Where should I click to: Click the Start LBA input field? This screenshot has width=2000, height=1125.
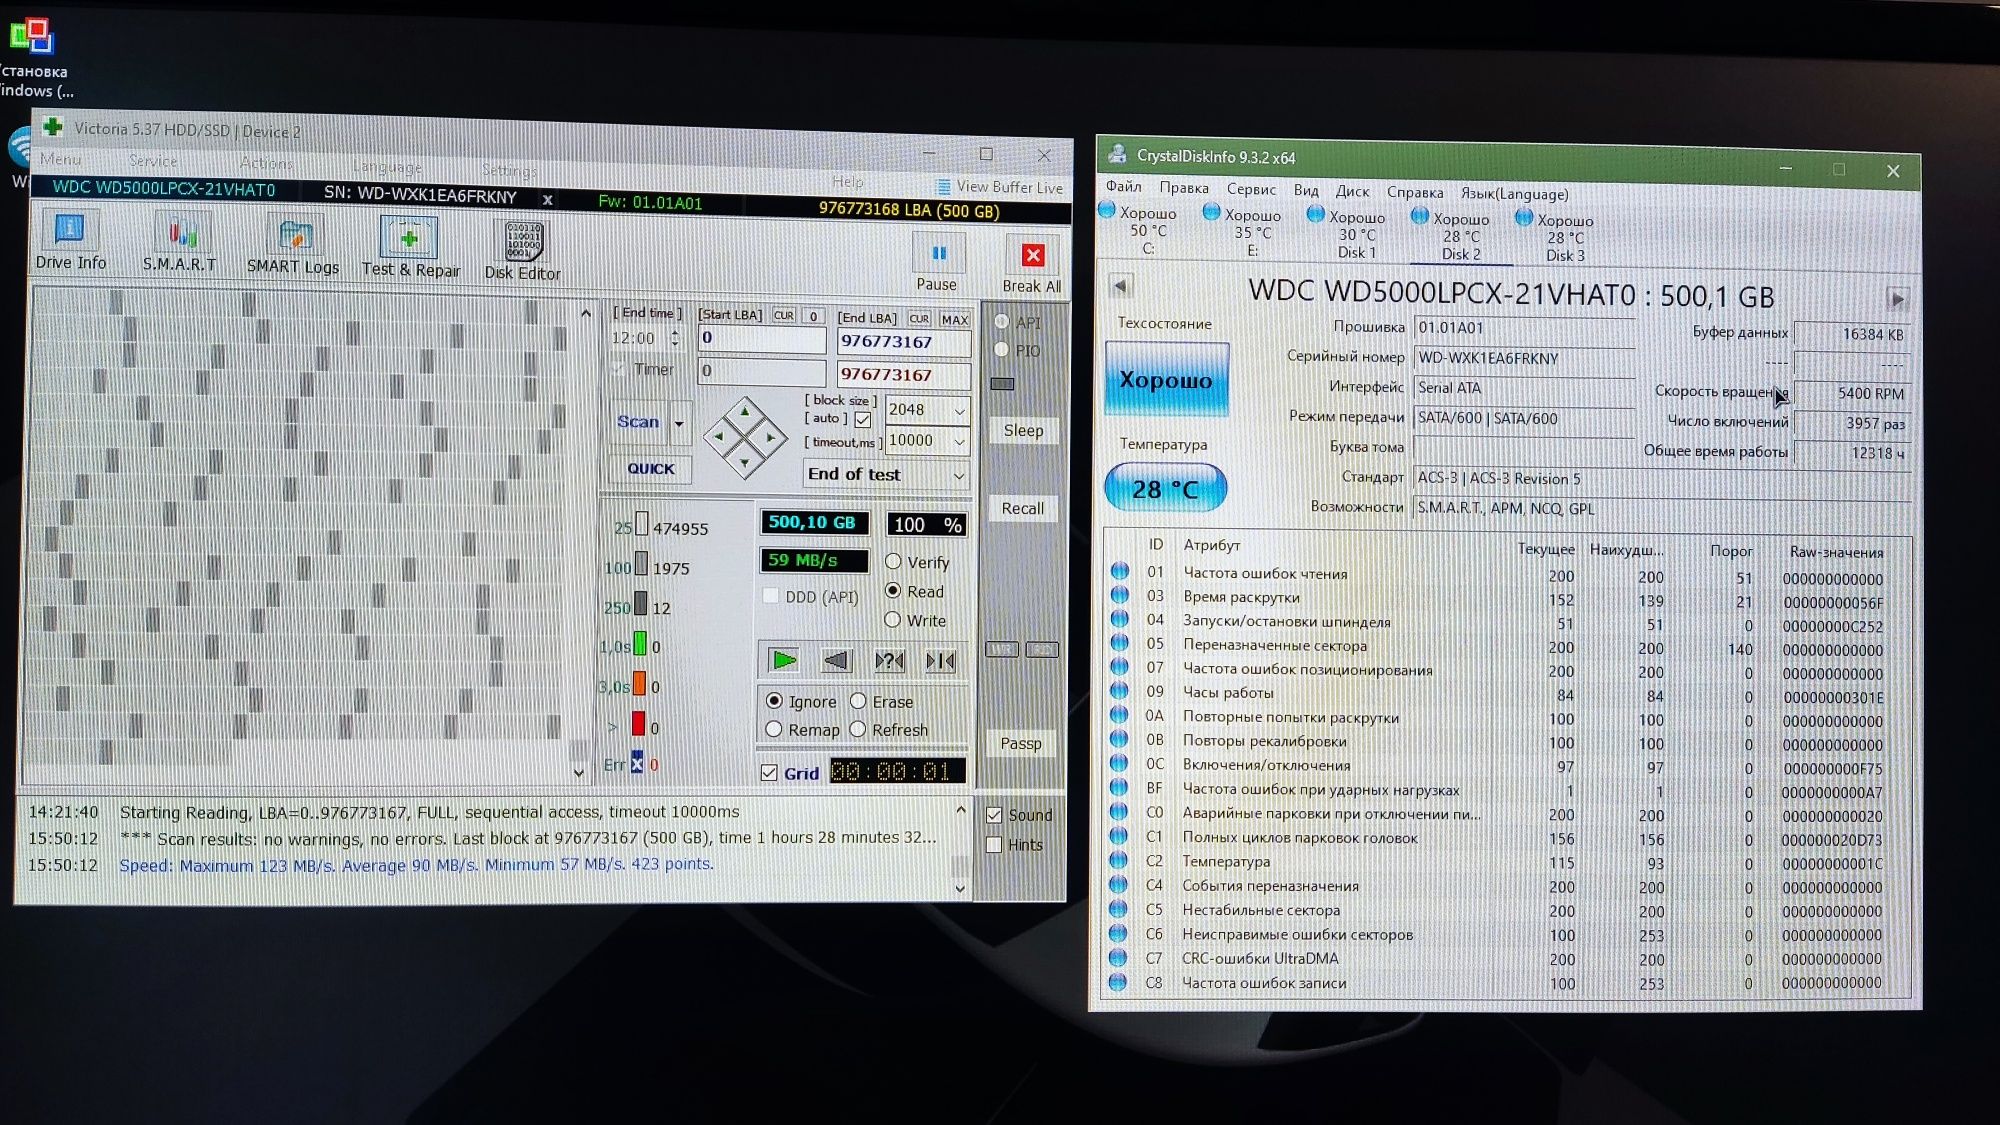coord(762,338)
